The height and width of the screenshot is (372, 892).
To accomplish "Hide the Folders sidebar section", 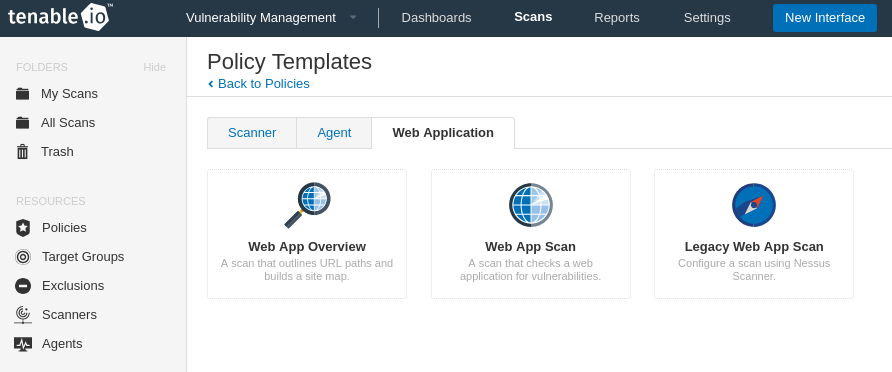I will click(x=154, y=67).
